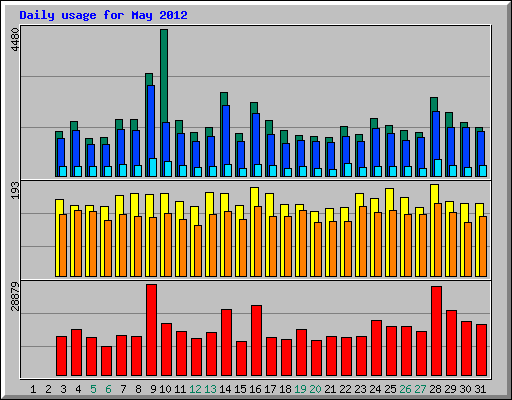Select day label 11

[180, 389]
